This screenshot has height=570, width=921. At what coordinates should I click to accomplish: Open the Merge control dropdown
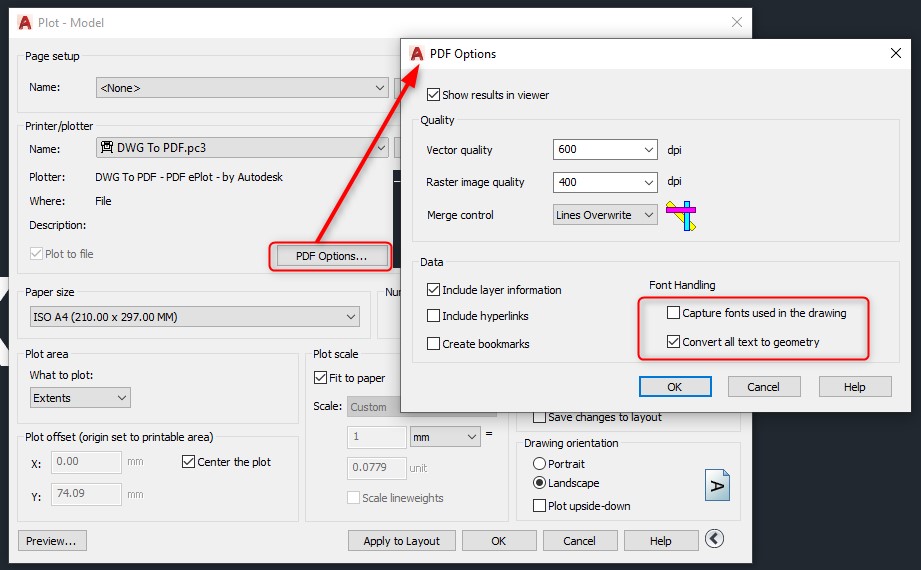click(x=605, y=215)
